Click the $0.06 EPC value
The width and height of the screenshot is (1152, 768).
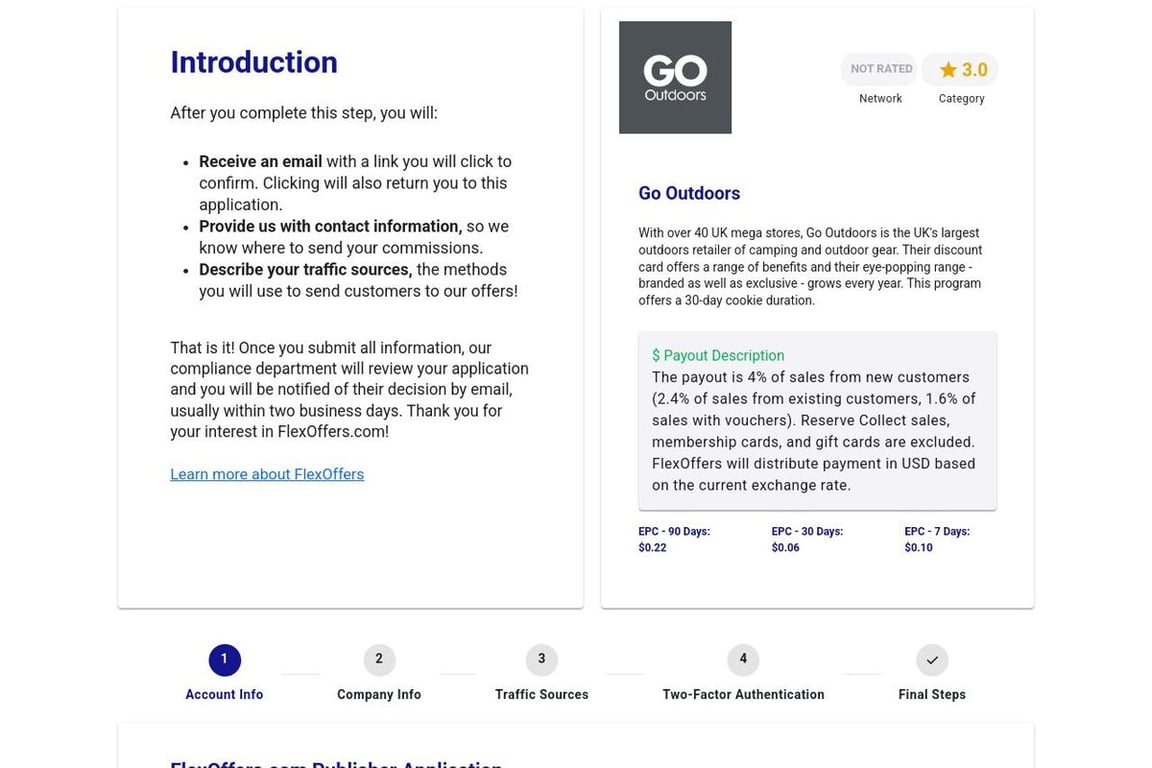click(x=785, y=548)
